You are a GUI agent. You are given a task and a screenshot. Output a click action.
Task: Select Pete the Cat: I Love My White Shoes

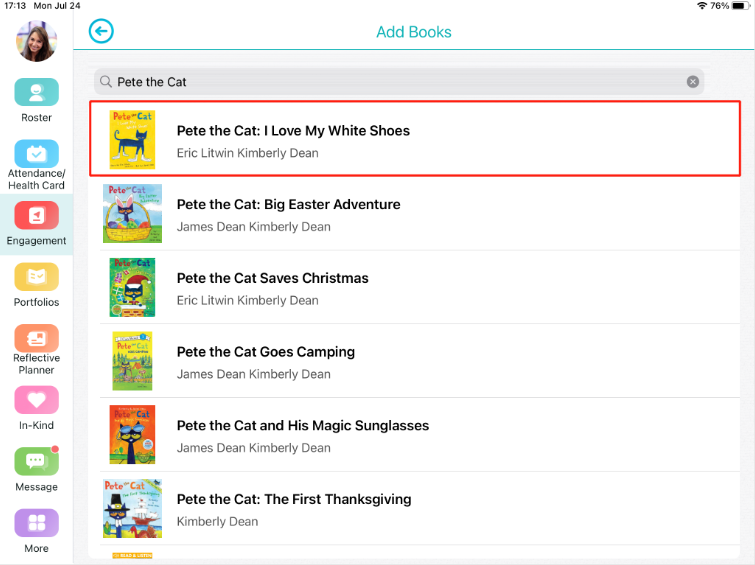(x=415, y=139)
